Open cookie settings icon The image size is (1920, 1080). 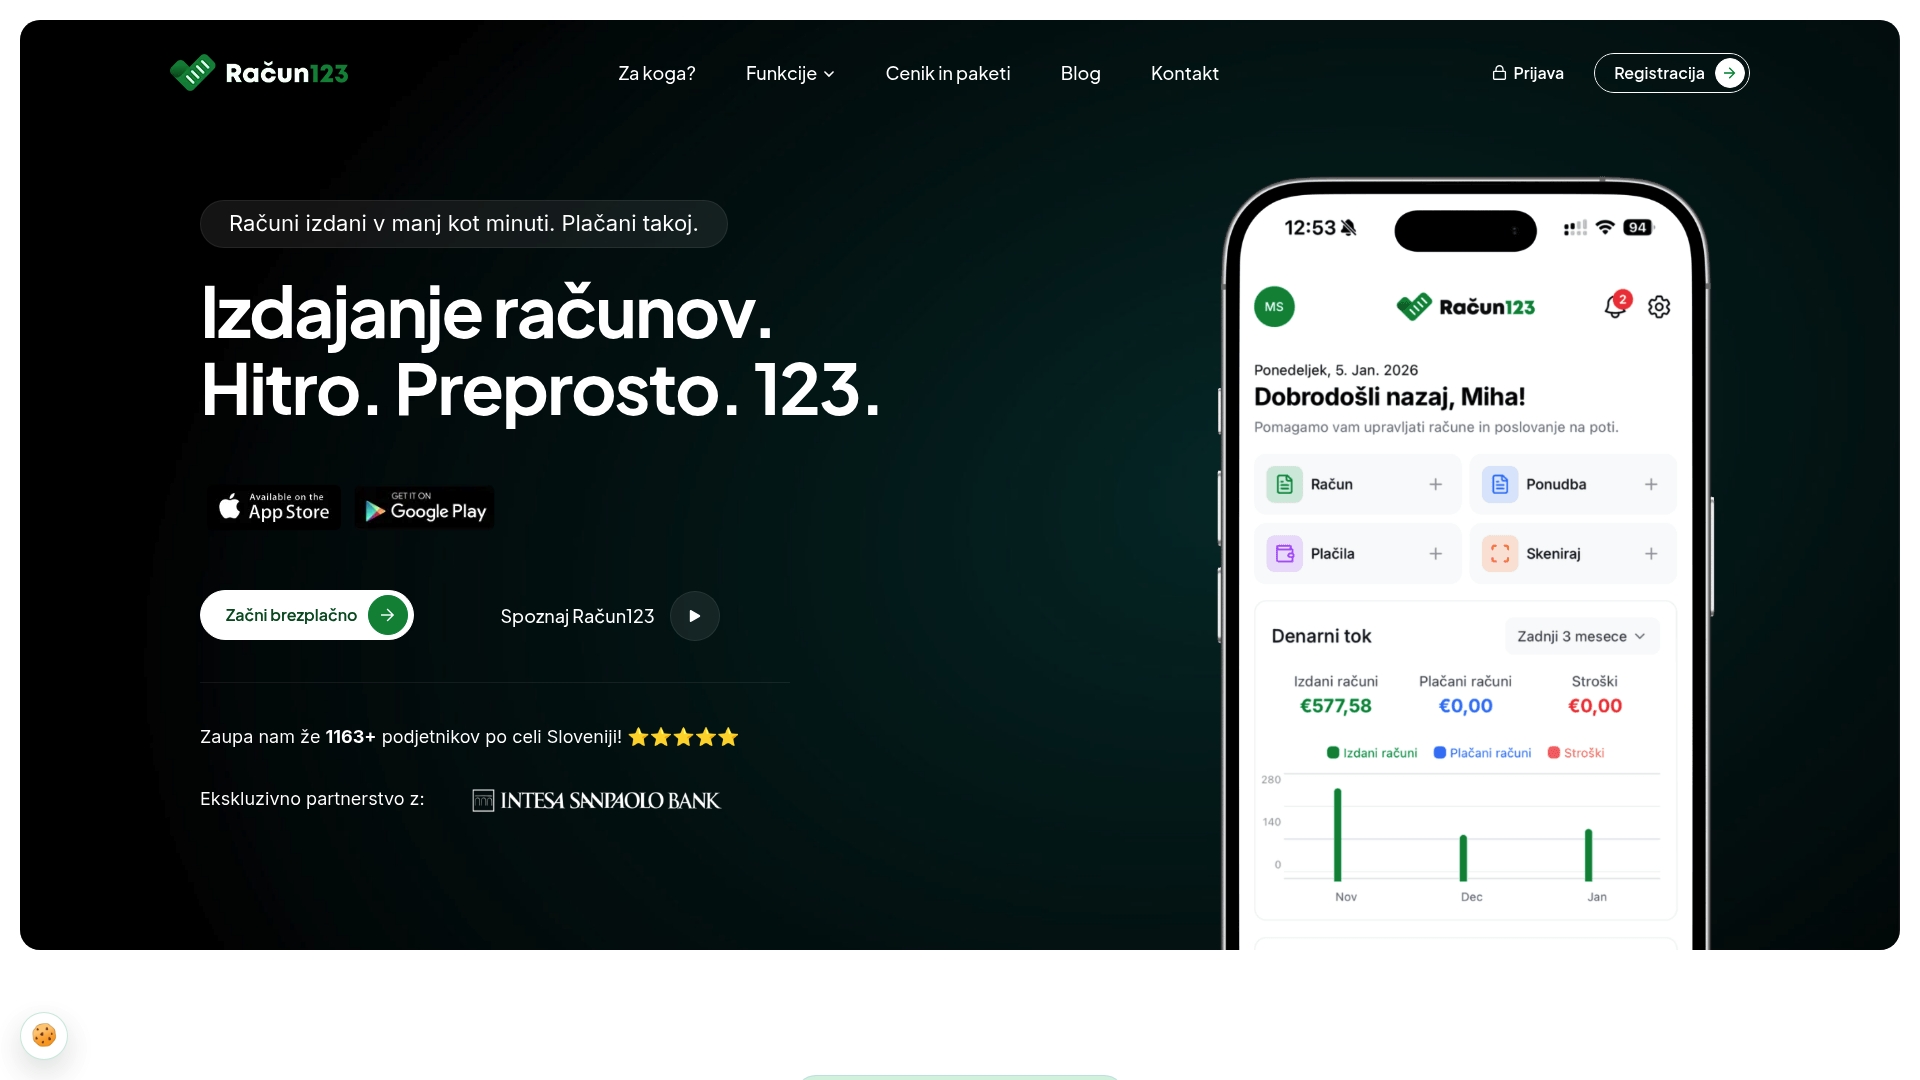[x=44, y=1035]
